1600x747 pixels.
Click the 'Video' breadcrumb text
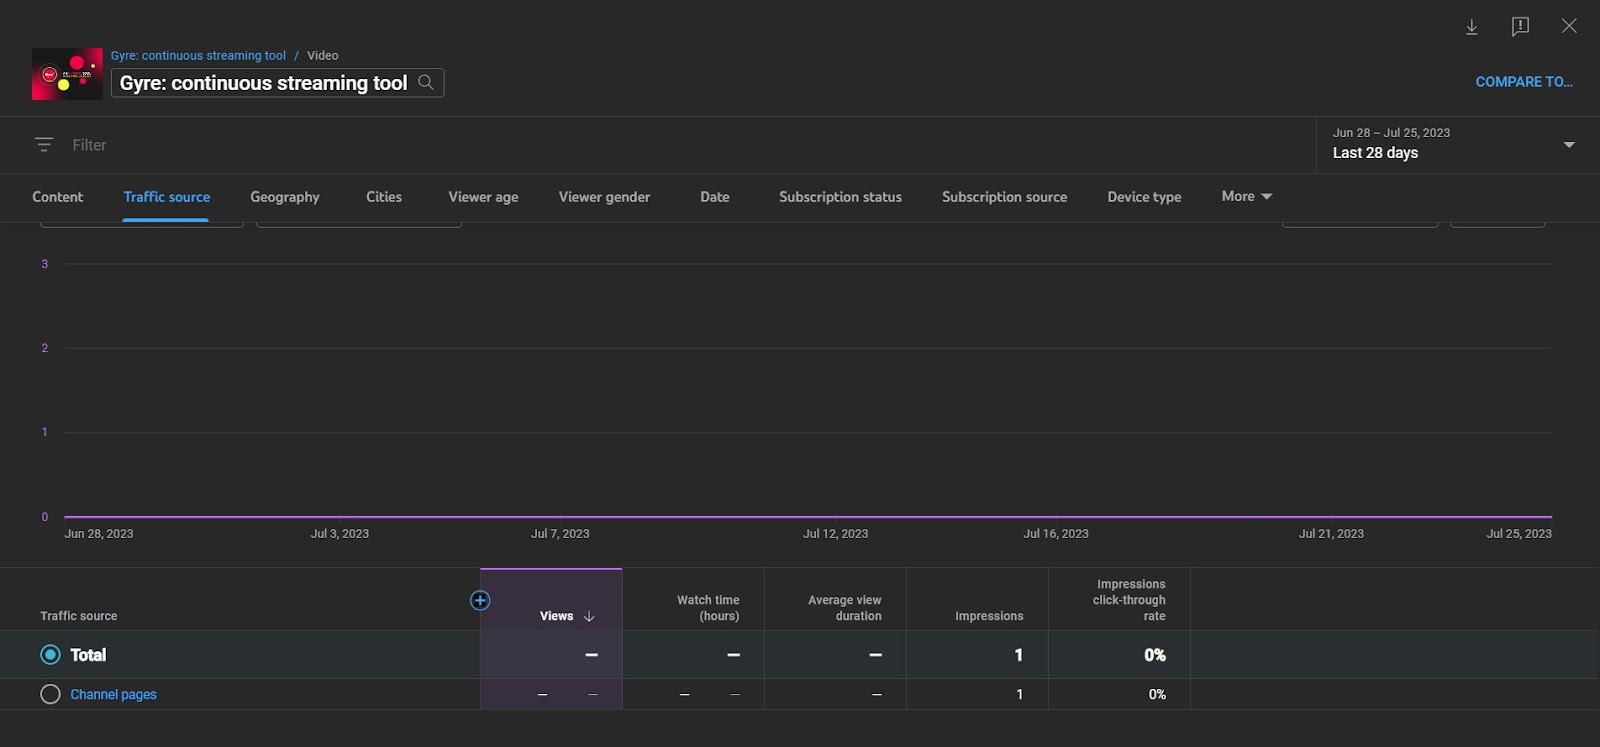point(322,56)
